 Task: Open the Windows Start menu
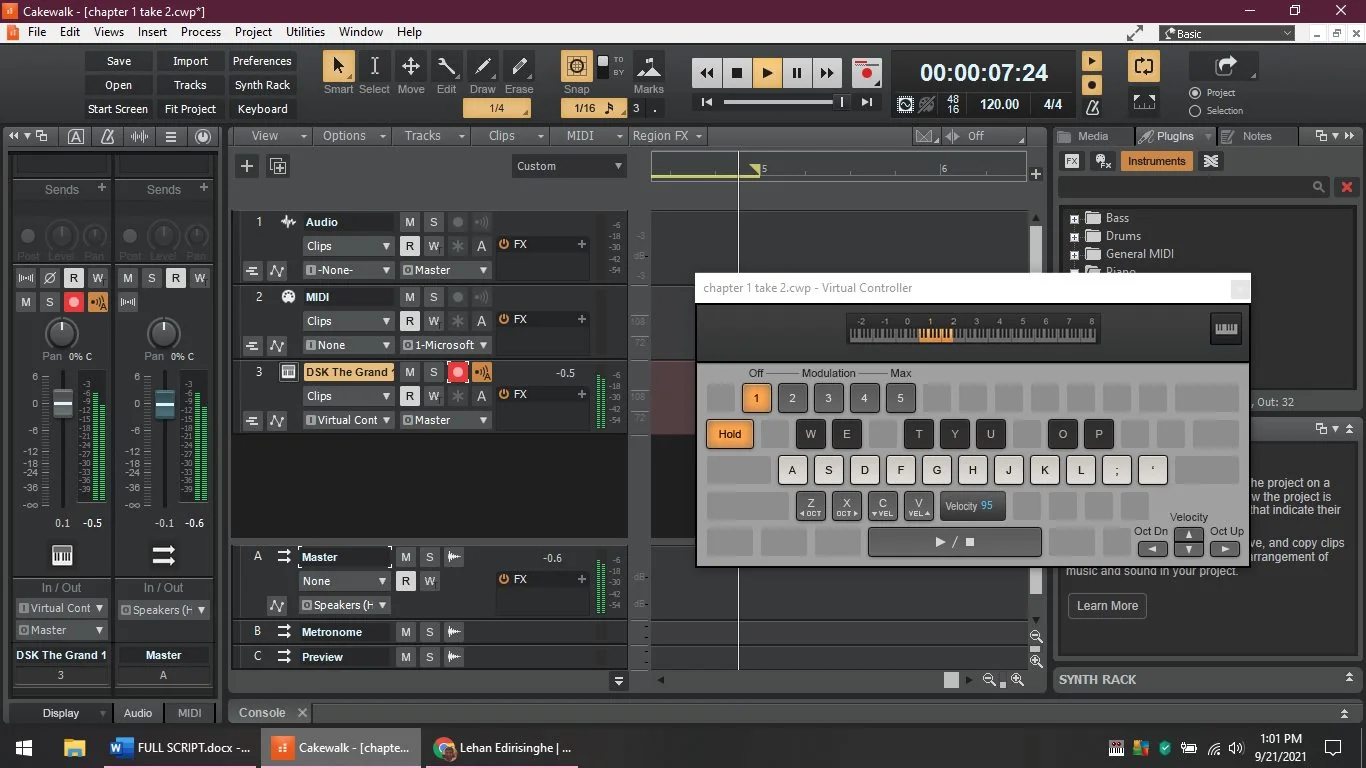point(24,747)
